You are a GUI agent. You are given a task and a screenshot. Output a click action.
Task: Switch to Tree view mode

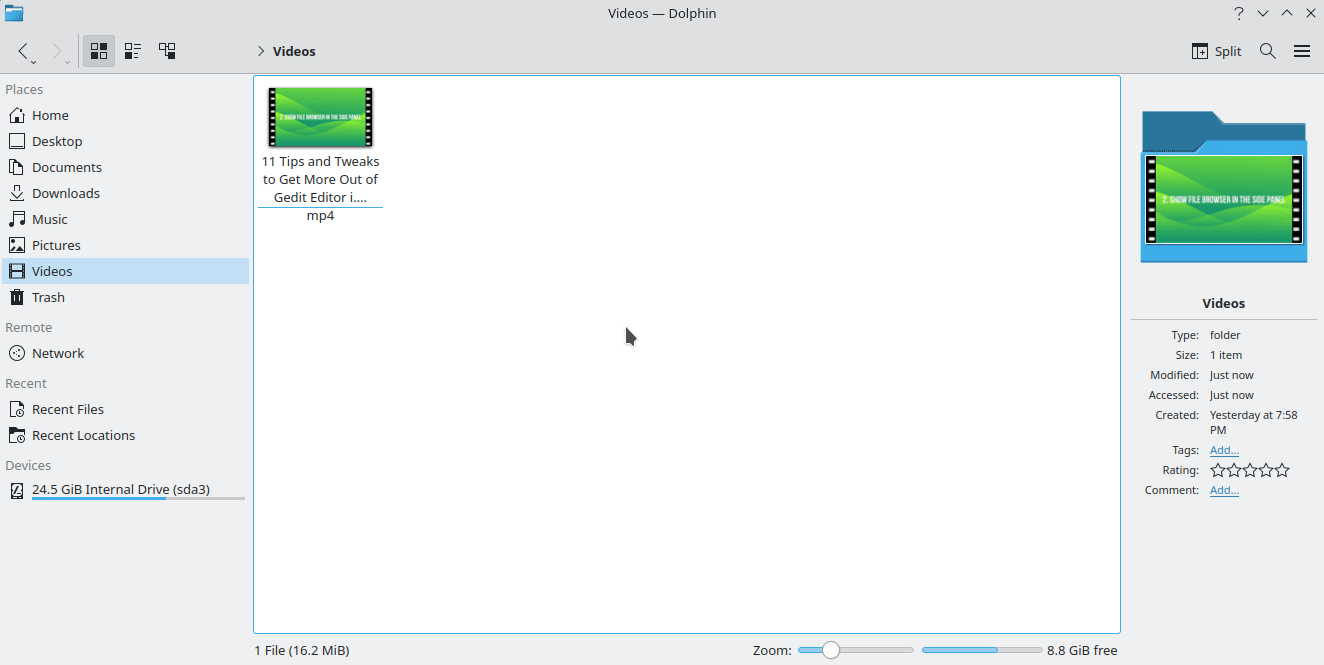(x=167, y=50)
